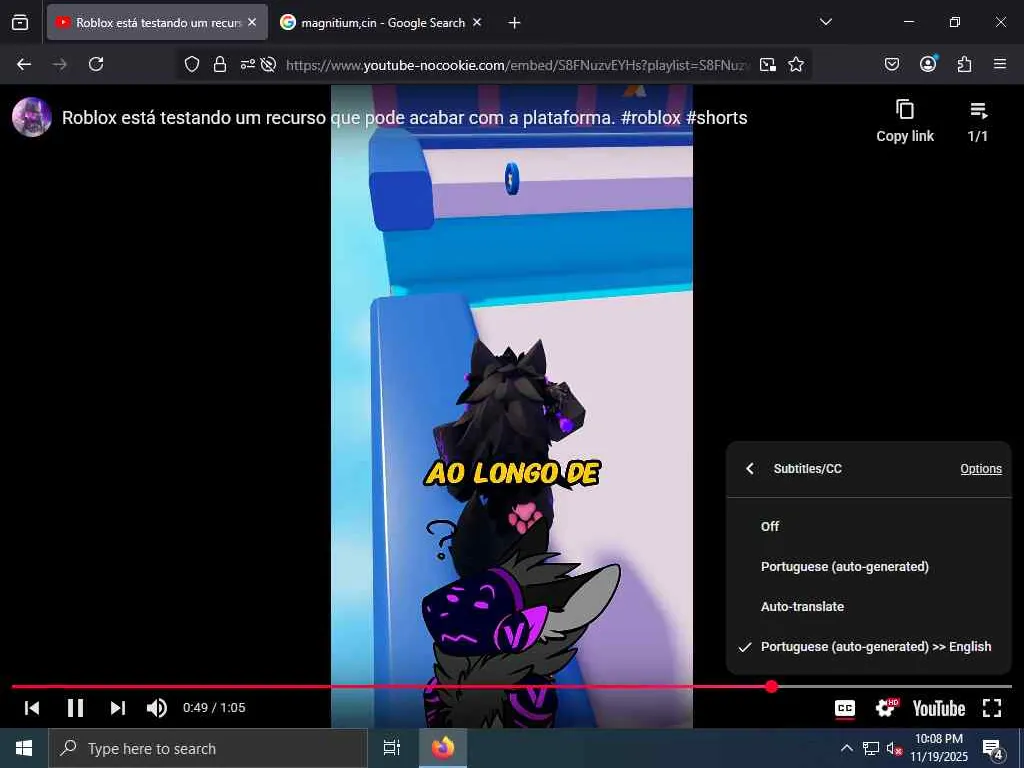Click the taskbar search box
The width and height of the screenshot is (1024, 768).
point(208,748)
